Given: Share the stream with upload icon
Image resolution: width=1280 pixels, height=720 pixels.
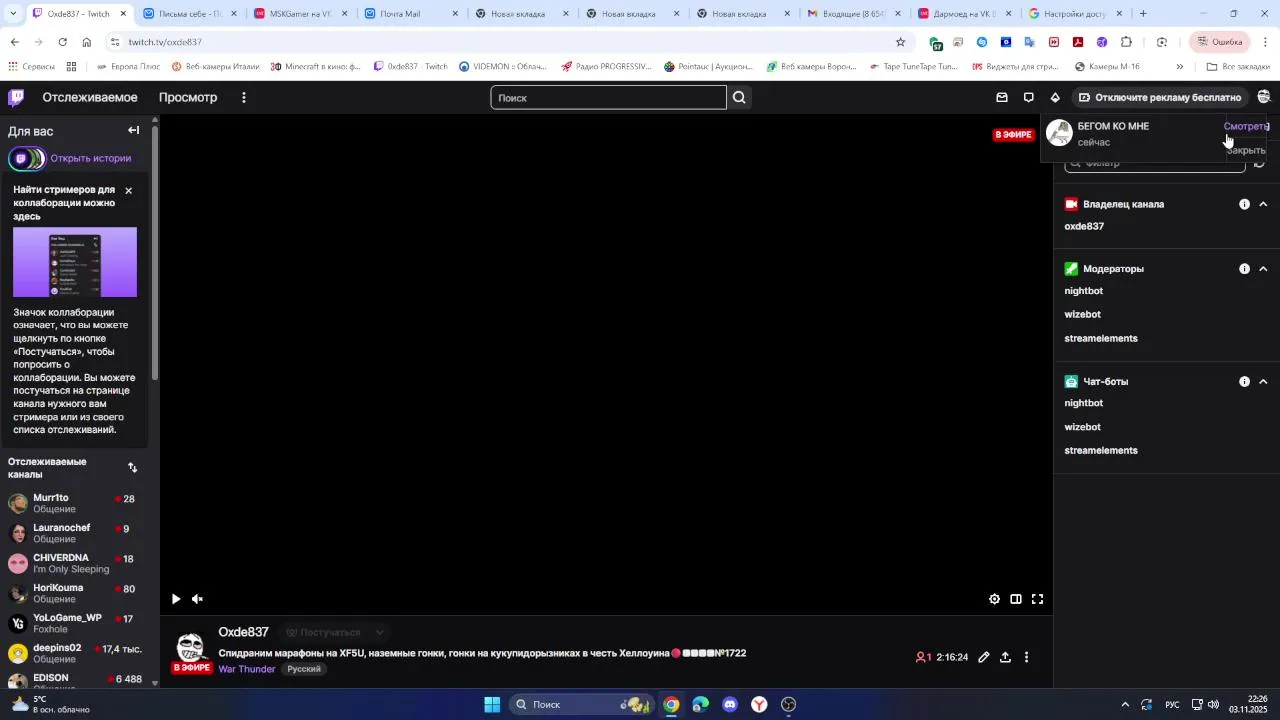Looking at the screenshot, I should click(1005, 657).
